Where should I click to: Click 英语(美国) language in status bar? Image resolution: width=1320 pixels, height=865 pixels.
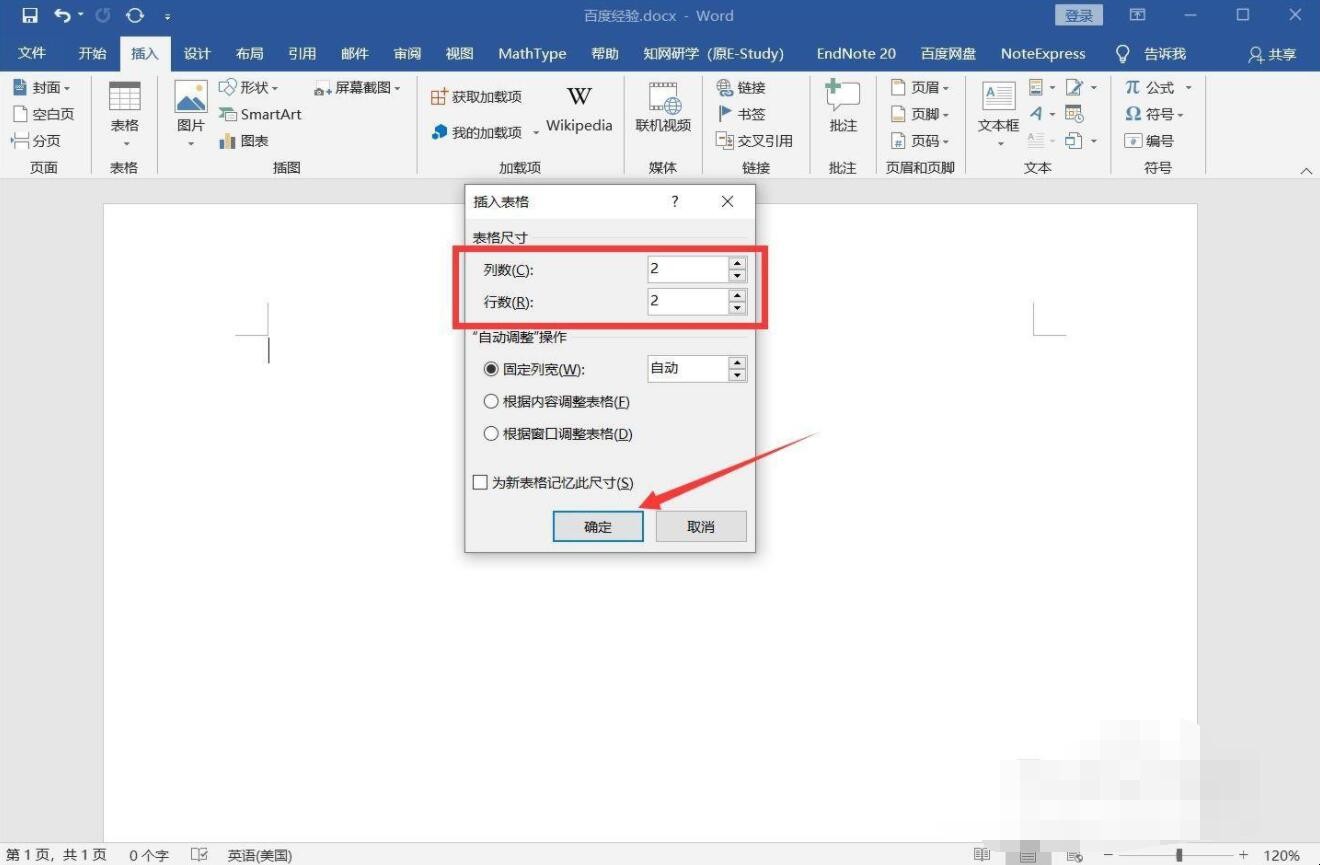pos(259,855)
